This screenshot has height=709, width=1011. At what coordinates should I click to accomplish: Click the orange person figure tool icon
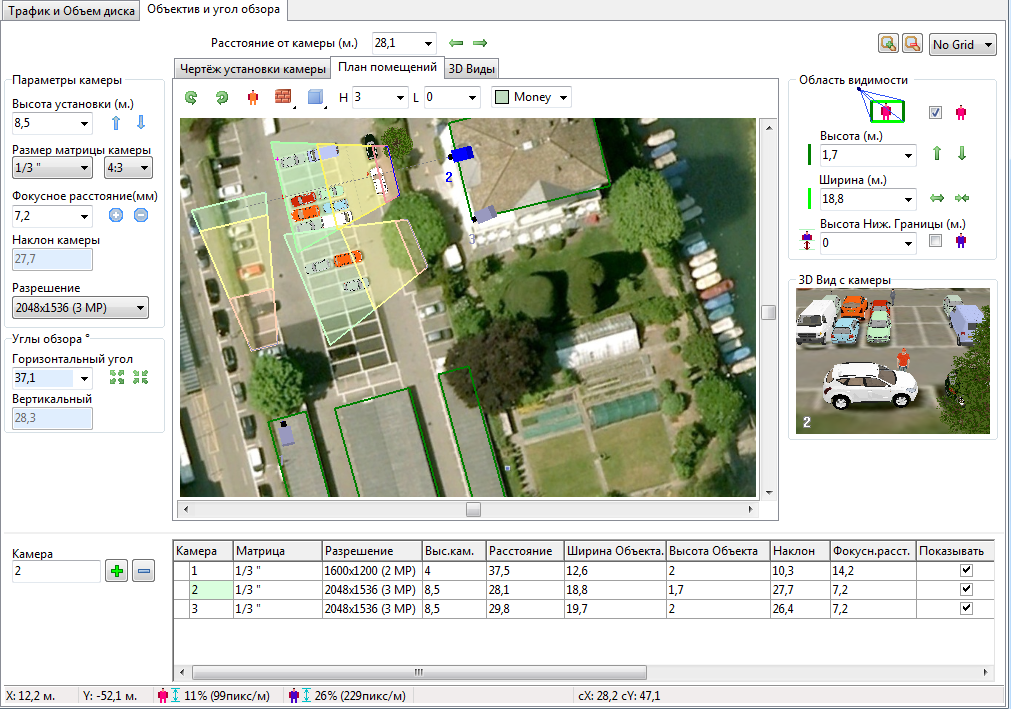tap(252, 97)
